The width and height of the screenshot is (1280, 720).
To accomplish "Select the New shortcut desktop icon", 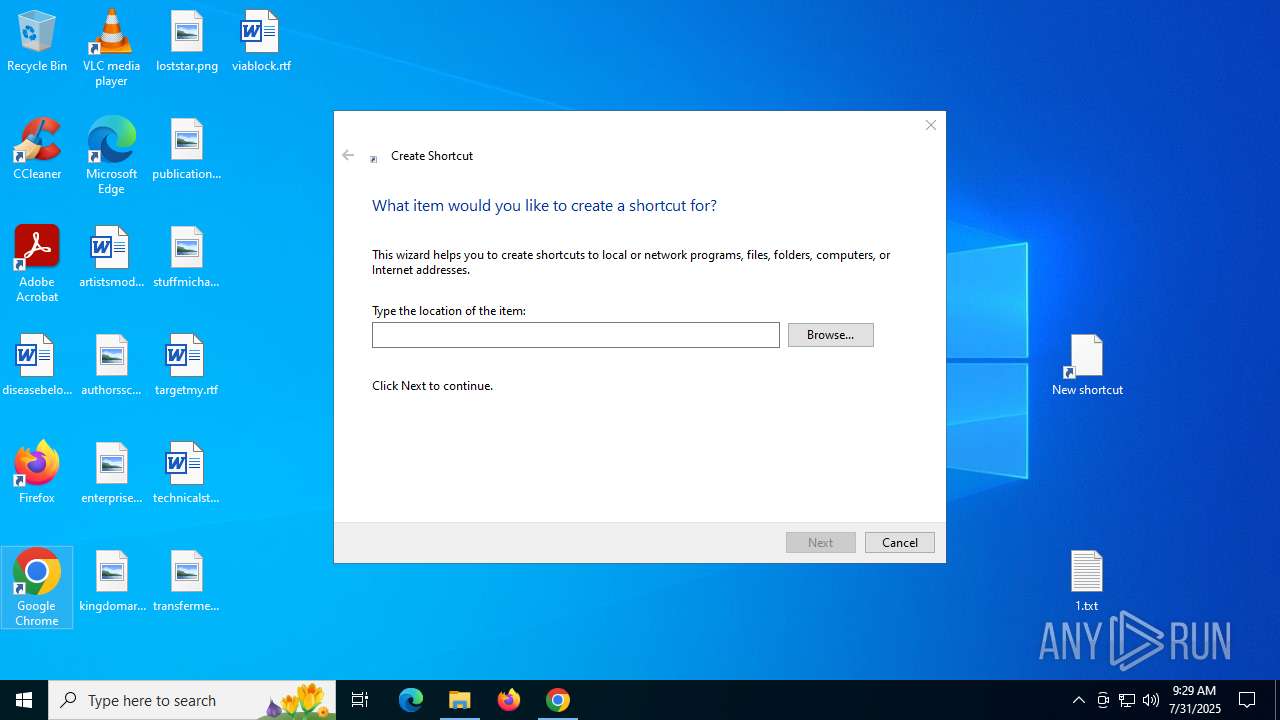I will point(1087,366).
